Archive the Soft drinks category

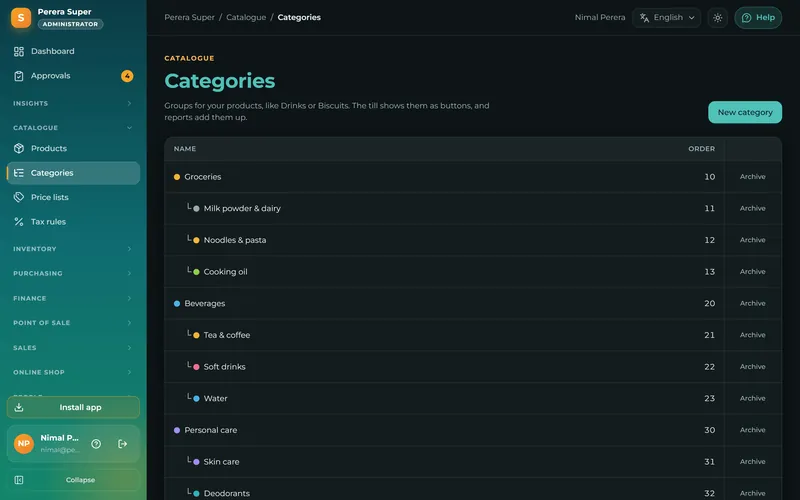[x=753, y=366]
